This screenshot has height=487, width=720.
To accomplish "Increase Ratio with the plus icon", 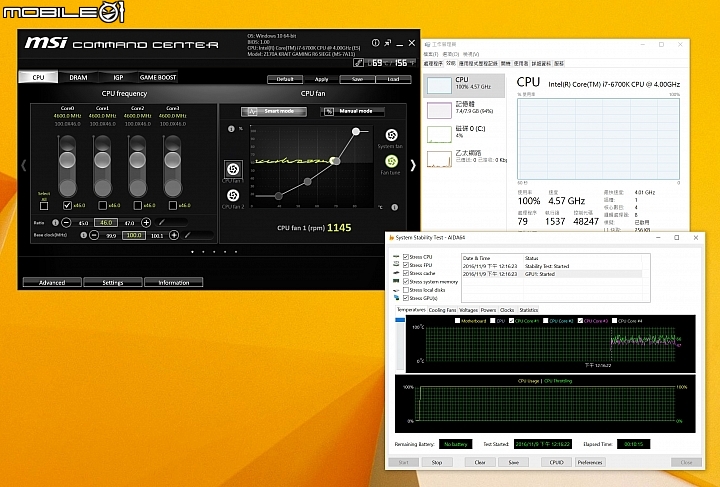I will click(146, 223).
